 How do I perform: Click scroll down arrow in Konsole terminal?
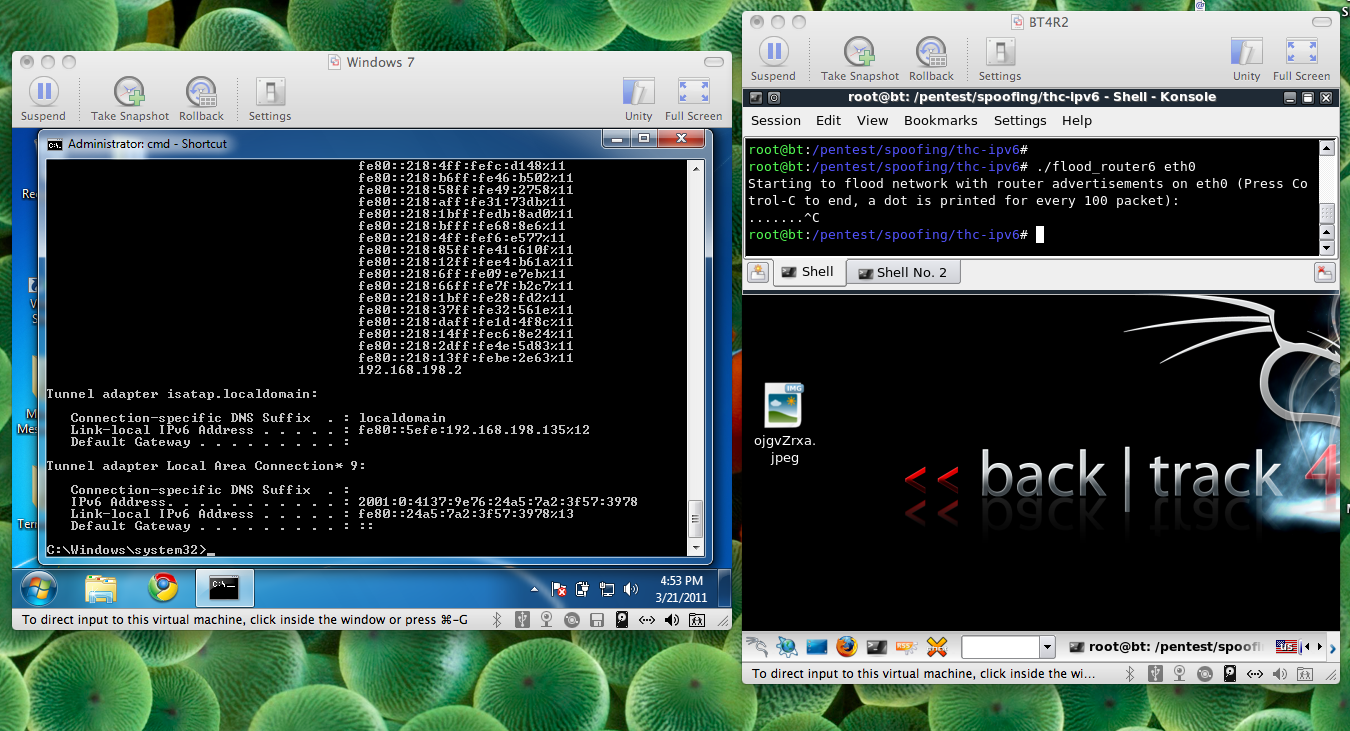point(1327,247)
